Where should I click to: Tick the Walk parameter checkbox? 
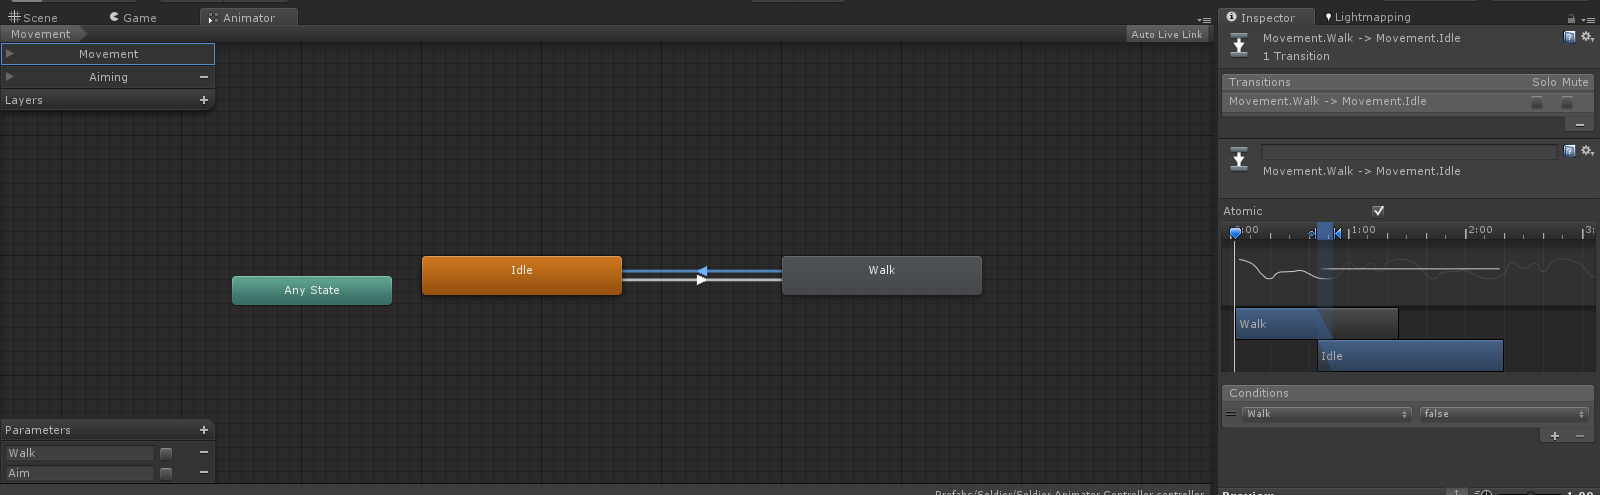click(x=166, y=454)
